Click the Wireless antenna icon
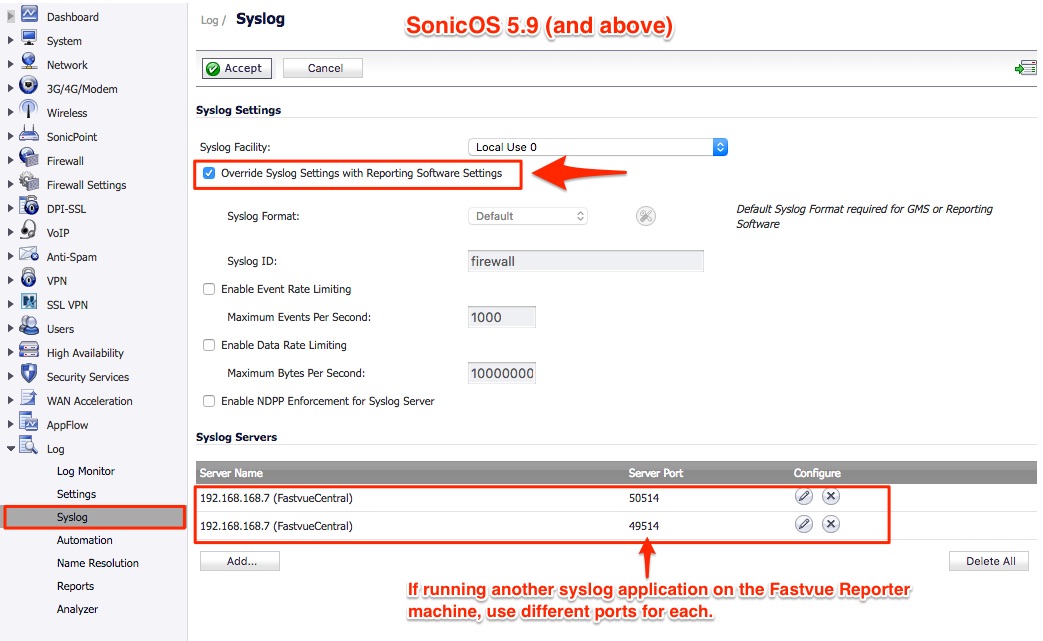The width and height of the screenshot is (1043, 641). pos(29,109)
